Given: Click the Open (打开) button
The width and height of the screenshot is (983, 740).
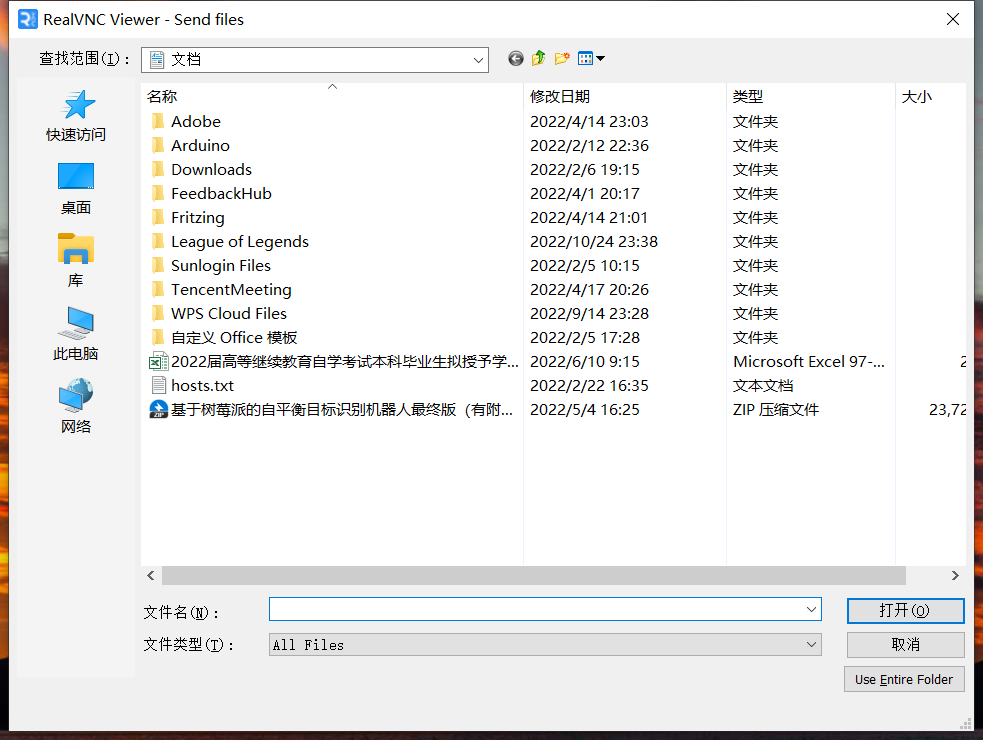Looking at the screenshot, I should pyautogui.click(x=905, y=611).
